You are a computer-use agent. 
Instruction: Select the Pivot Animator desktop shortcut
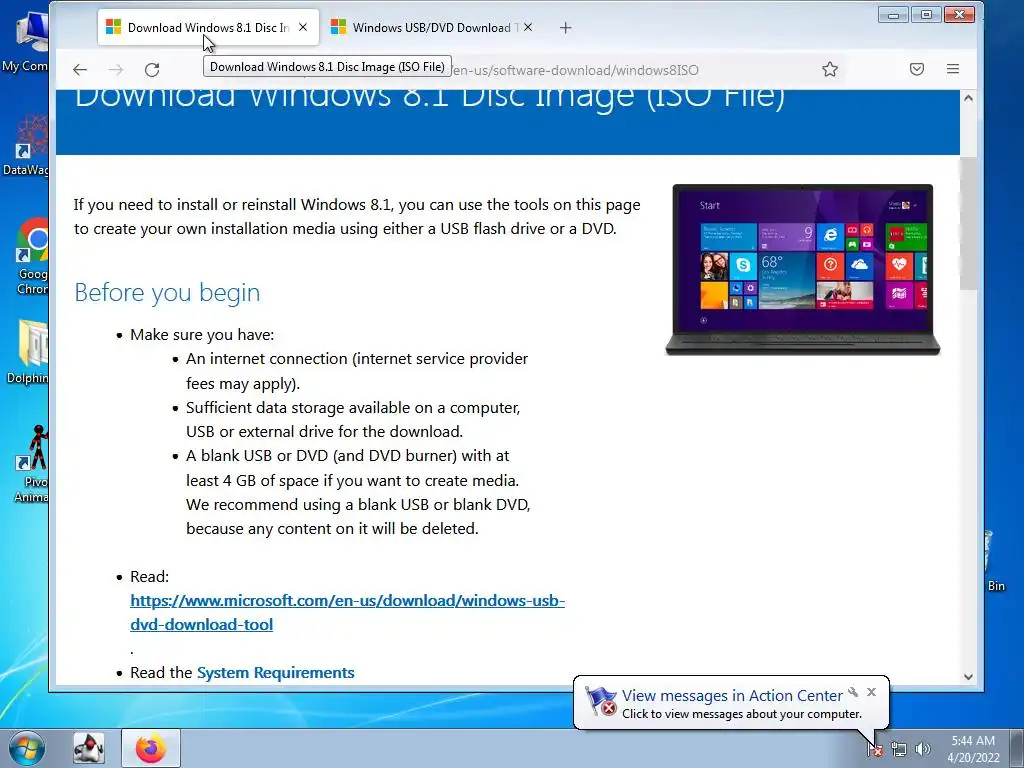tap(31, 464)
